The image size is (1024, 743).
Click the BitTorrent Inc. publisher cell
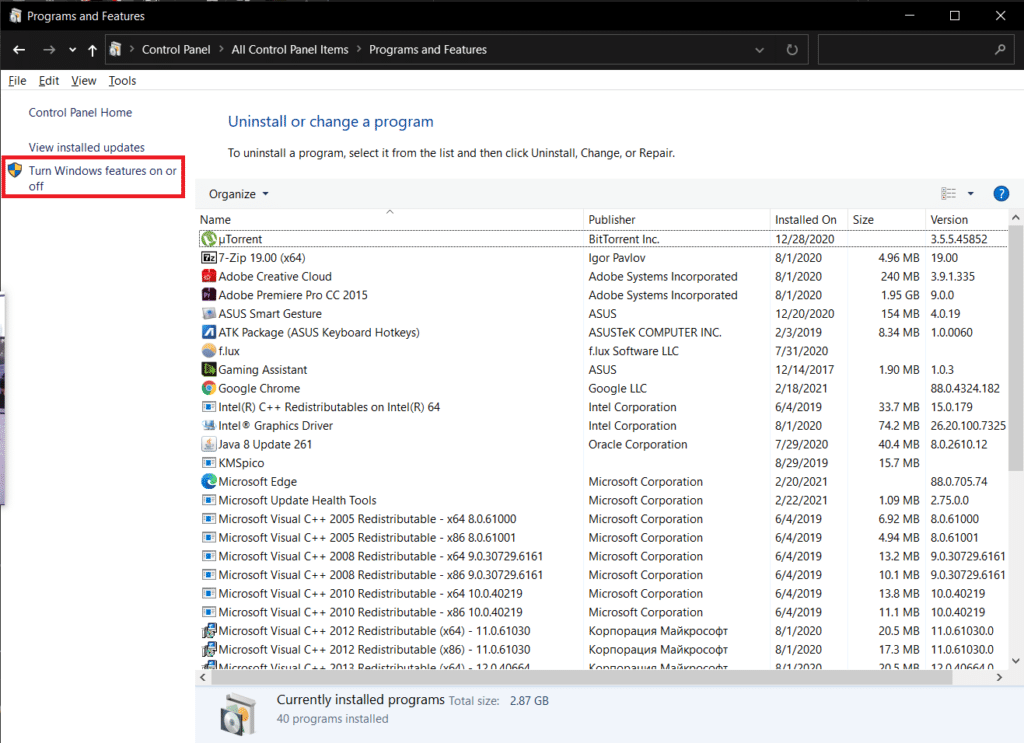point(624,239)
